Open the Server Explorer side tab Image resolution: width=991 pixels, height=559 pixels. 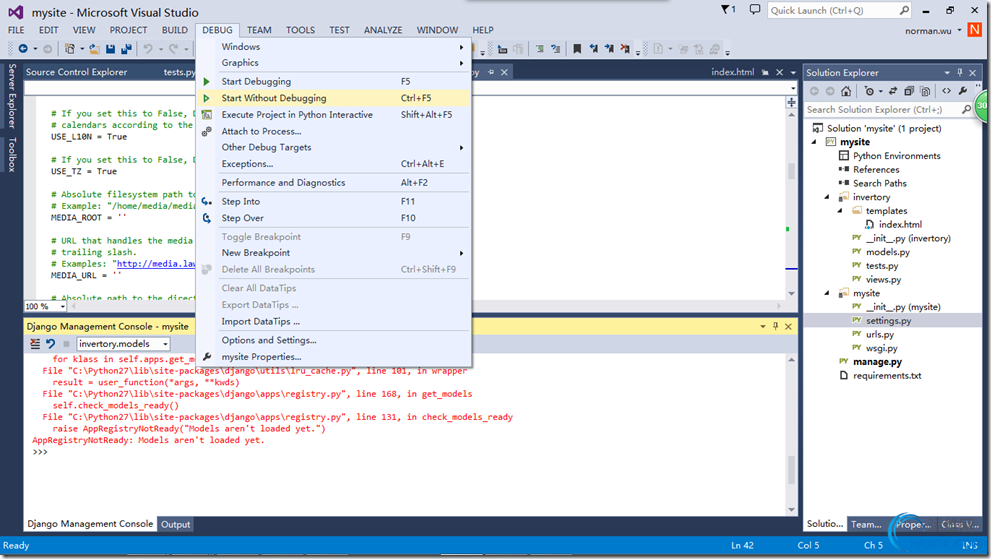pos(11,96)
